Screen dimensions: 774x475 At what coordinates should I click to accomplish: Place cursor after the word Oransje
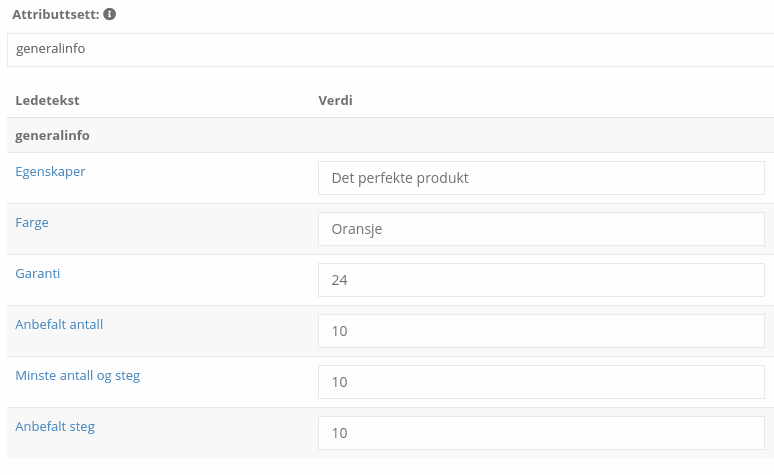point(383,229)
